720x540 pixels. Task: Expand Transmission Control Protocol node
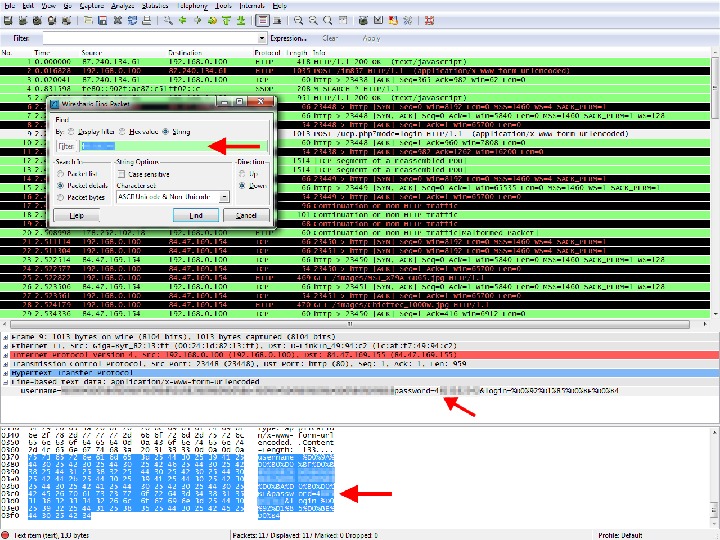click(6, 364)
